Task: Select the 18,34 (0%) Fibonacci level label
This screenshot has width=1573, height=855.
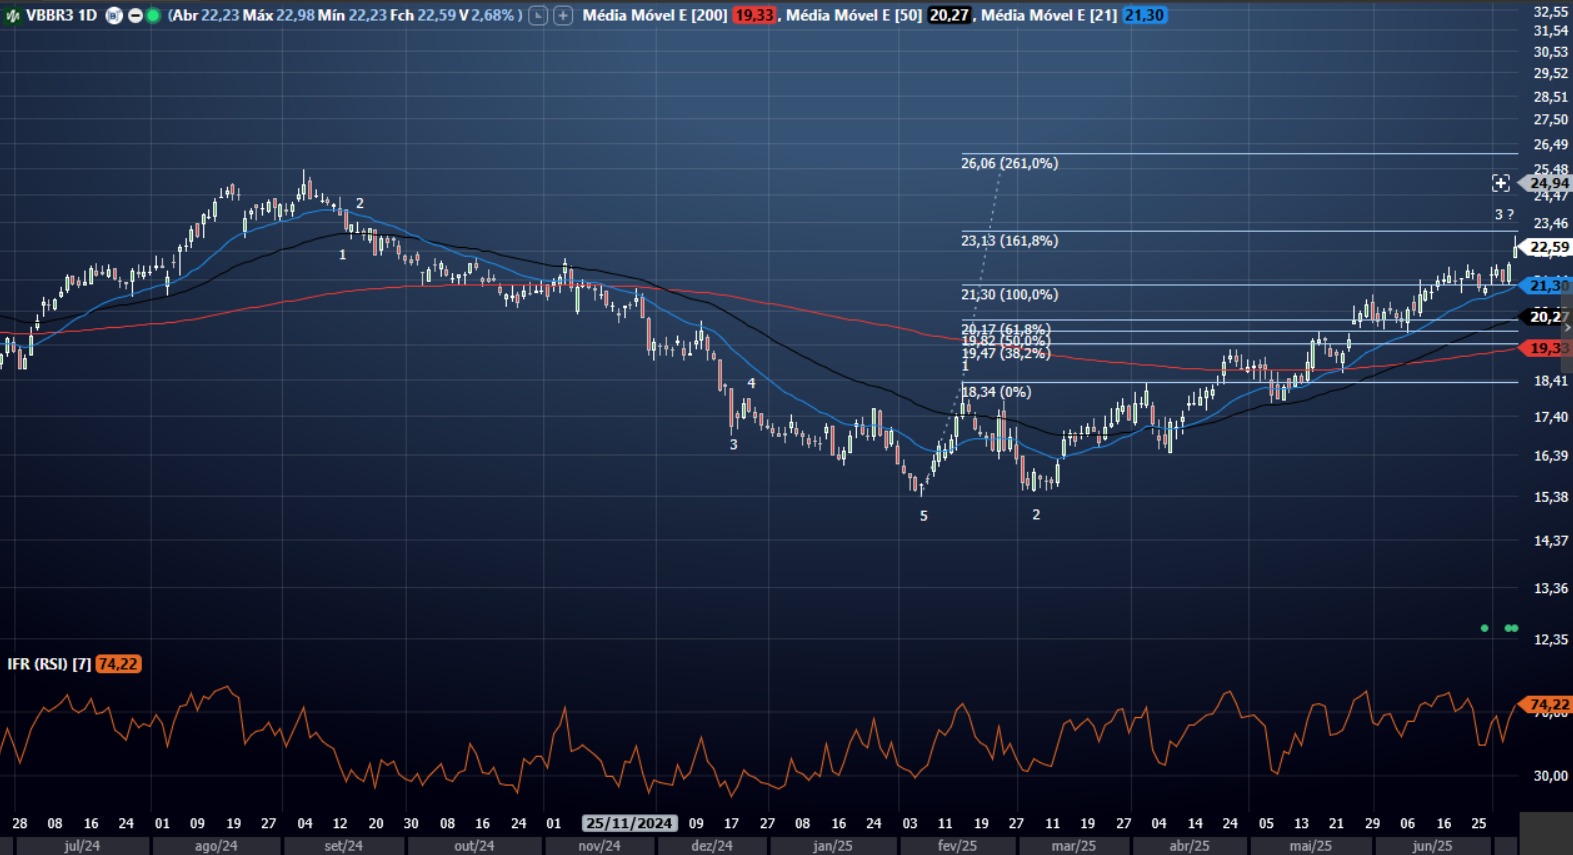Action: (996, 392)
